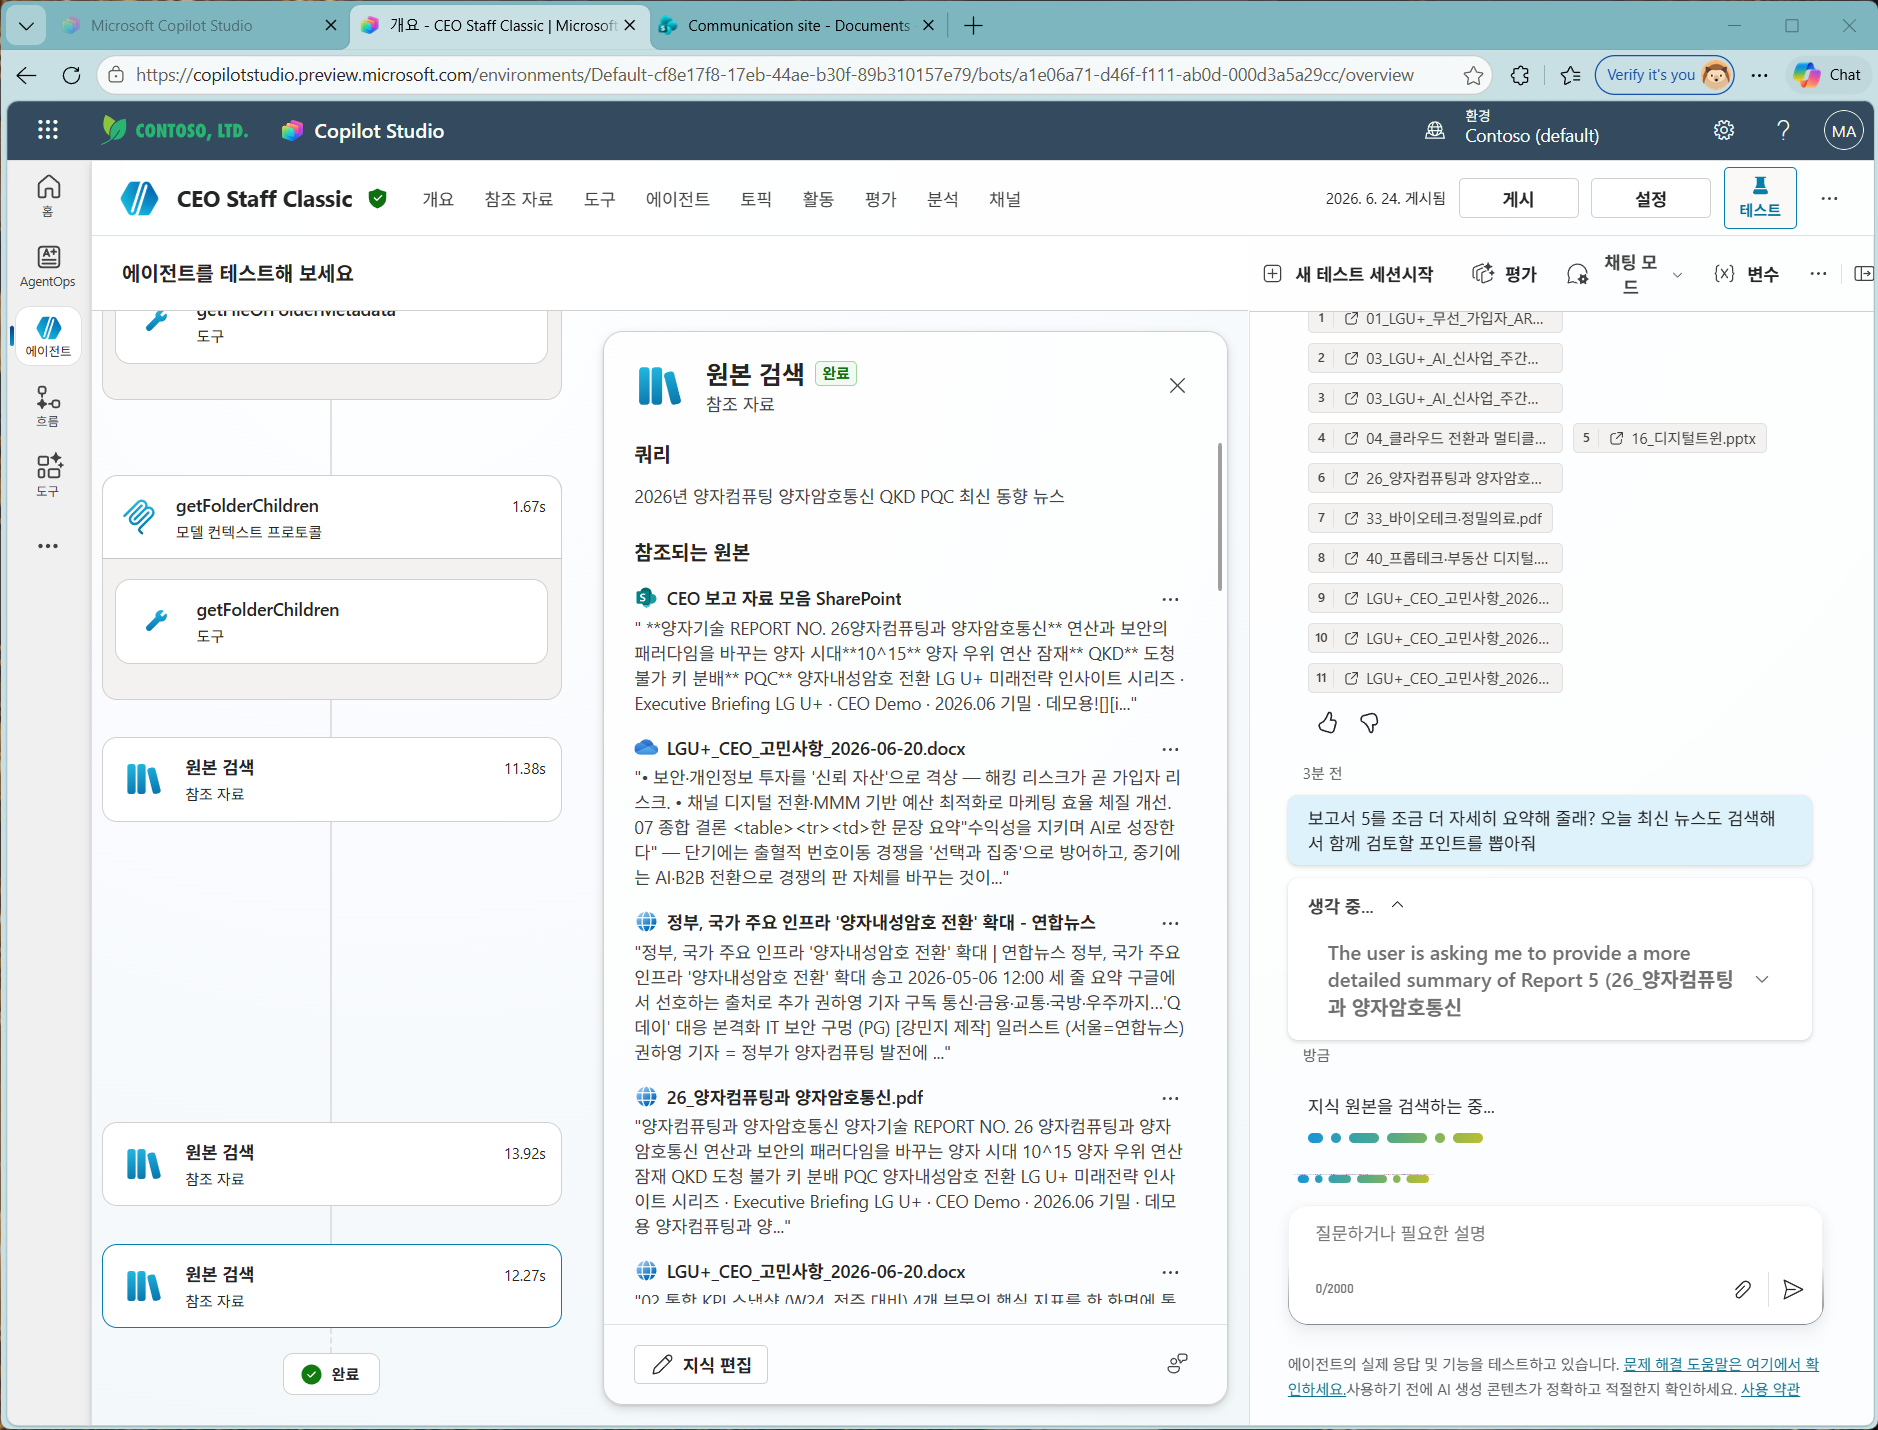Screen dimensions: 1878x1430
Task: Open AgentOps in the sidebar
Action: click(48, 266)
